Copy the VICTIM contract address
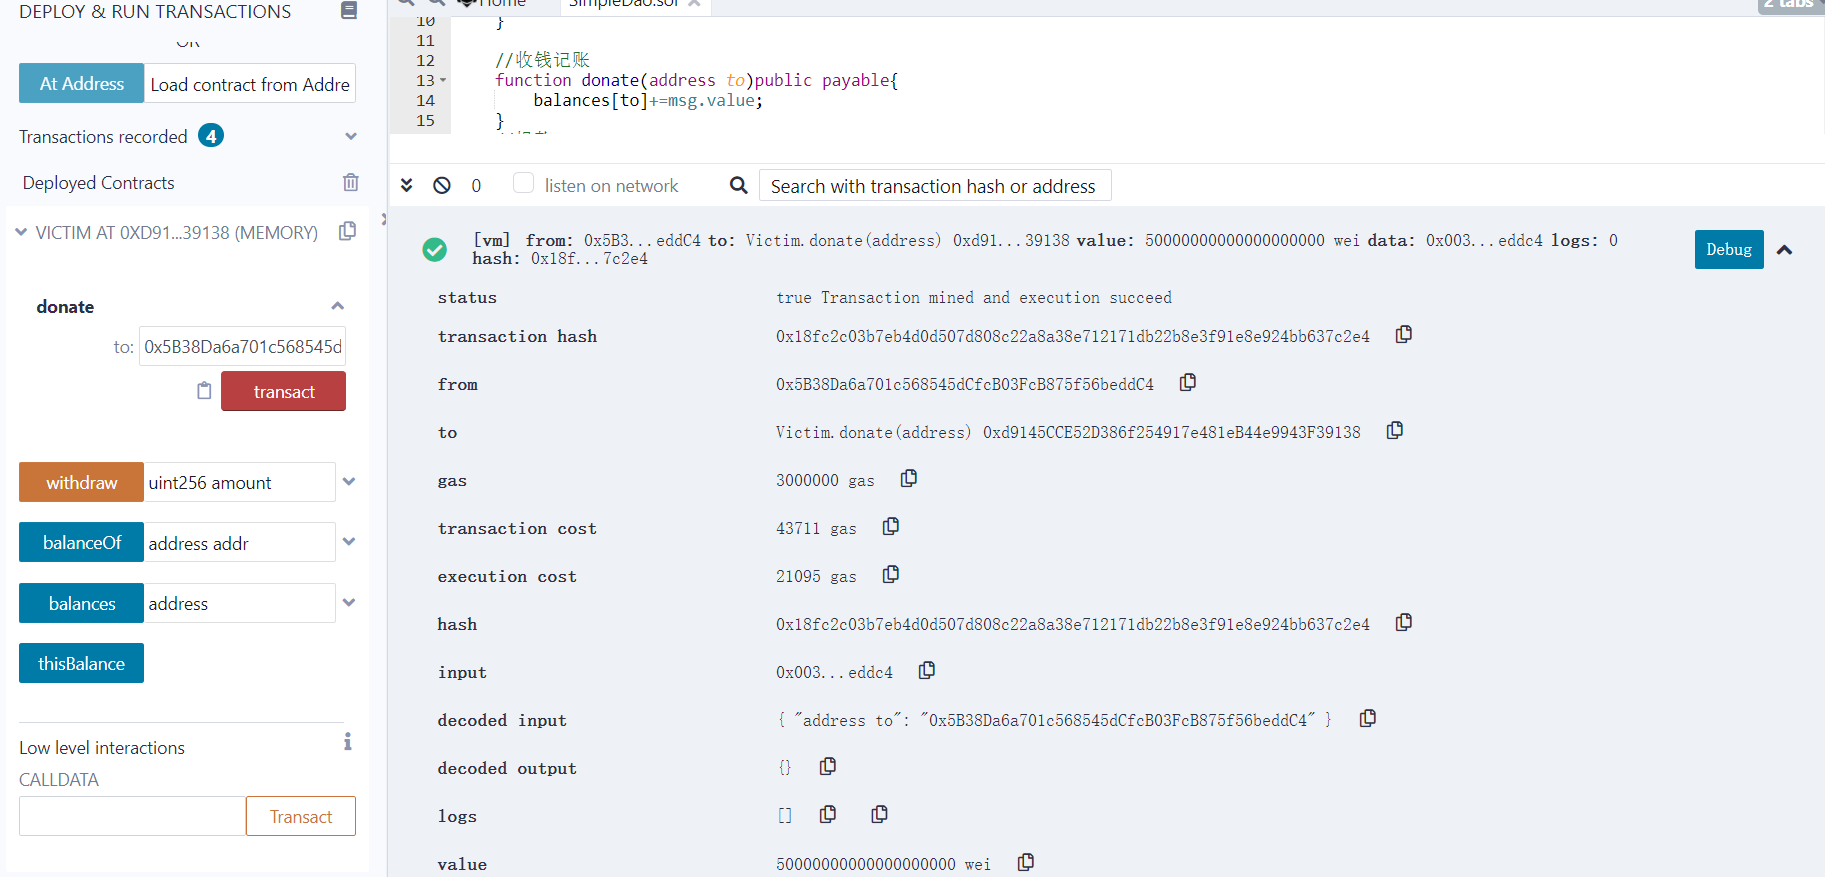Screen dimensions: 1825x877 347,232
